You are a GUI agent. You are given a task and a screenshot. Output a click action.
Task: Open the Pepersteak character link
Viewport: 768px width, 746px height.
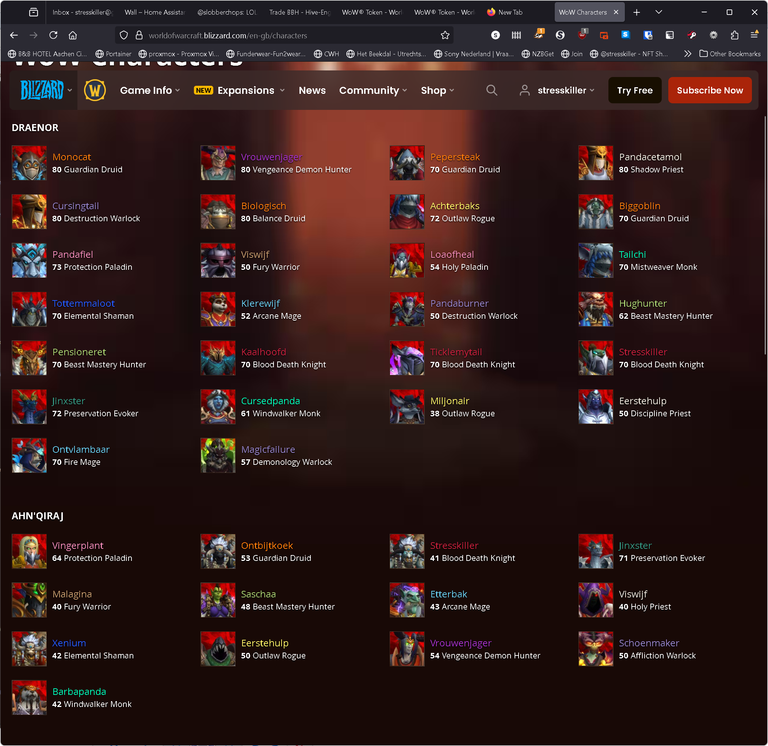pos(455,157)
